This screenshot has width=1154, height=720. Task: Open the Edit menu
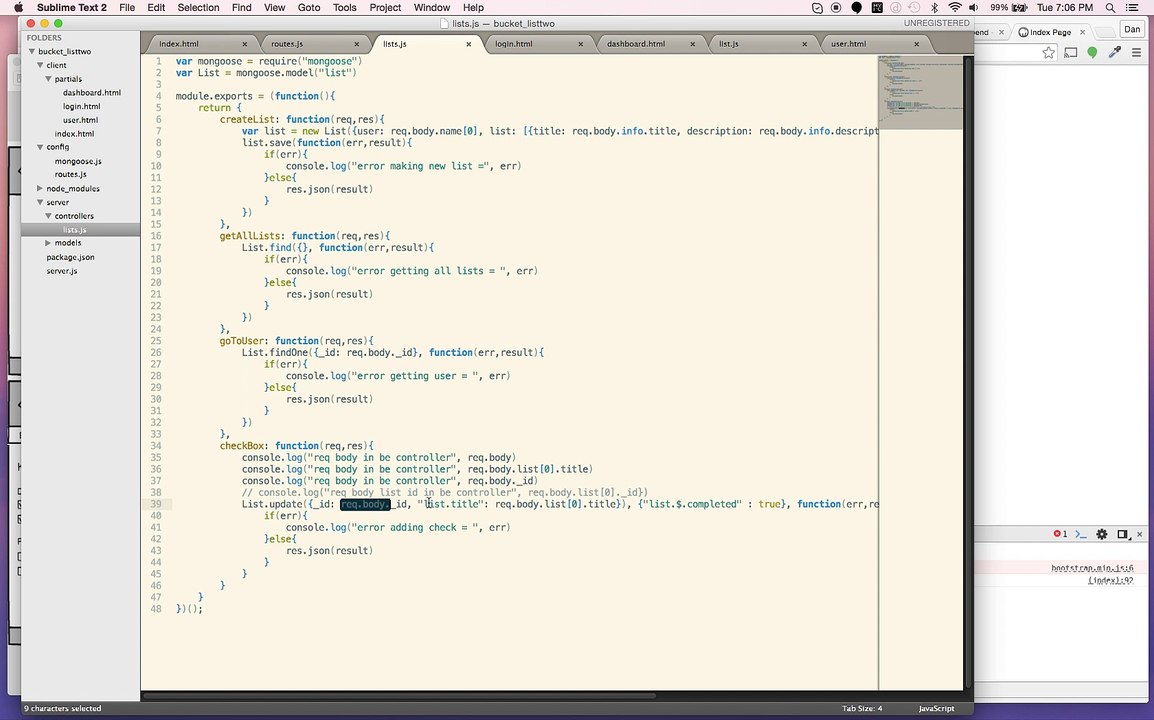156,7
